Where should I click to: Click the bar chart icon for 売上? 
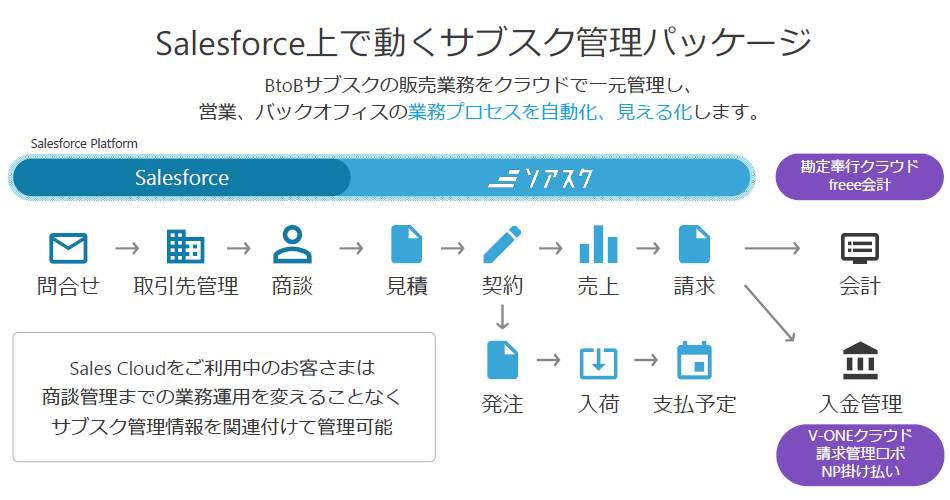tap(599, 244)
